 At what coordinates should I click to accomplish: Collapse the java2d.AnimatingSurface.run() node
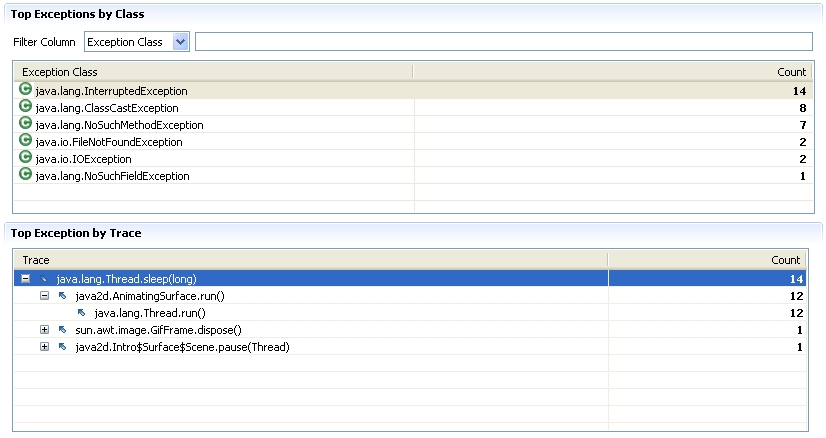click(44, 296)
